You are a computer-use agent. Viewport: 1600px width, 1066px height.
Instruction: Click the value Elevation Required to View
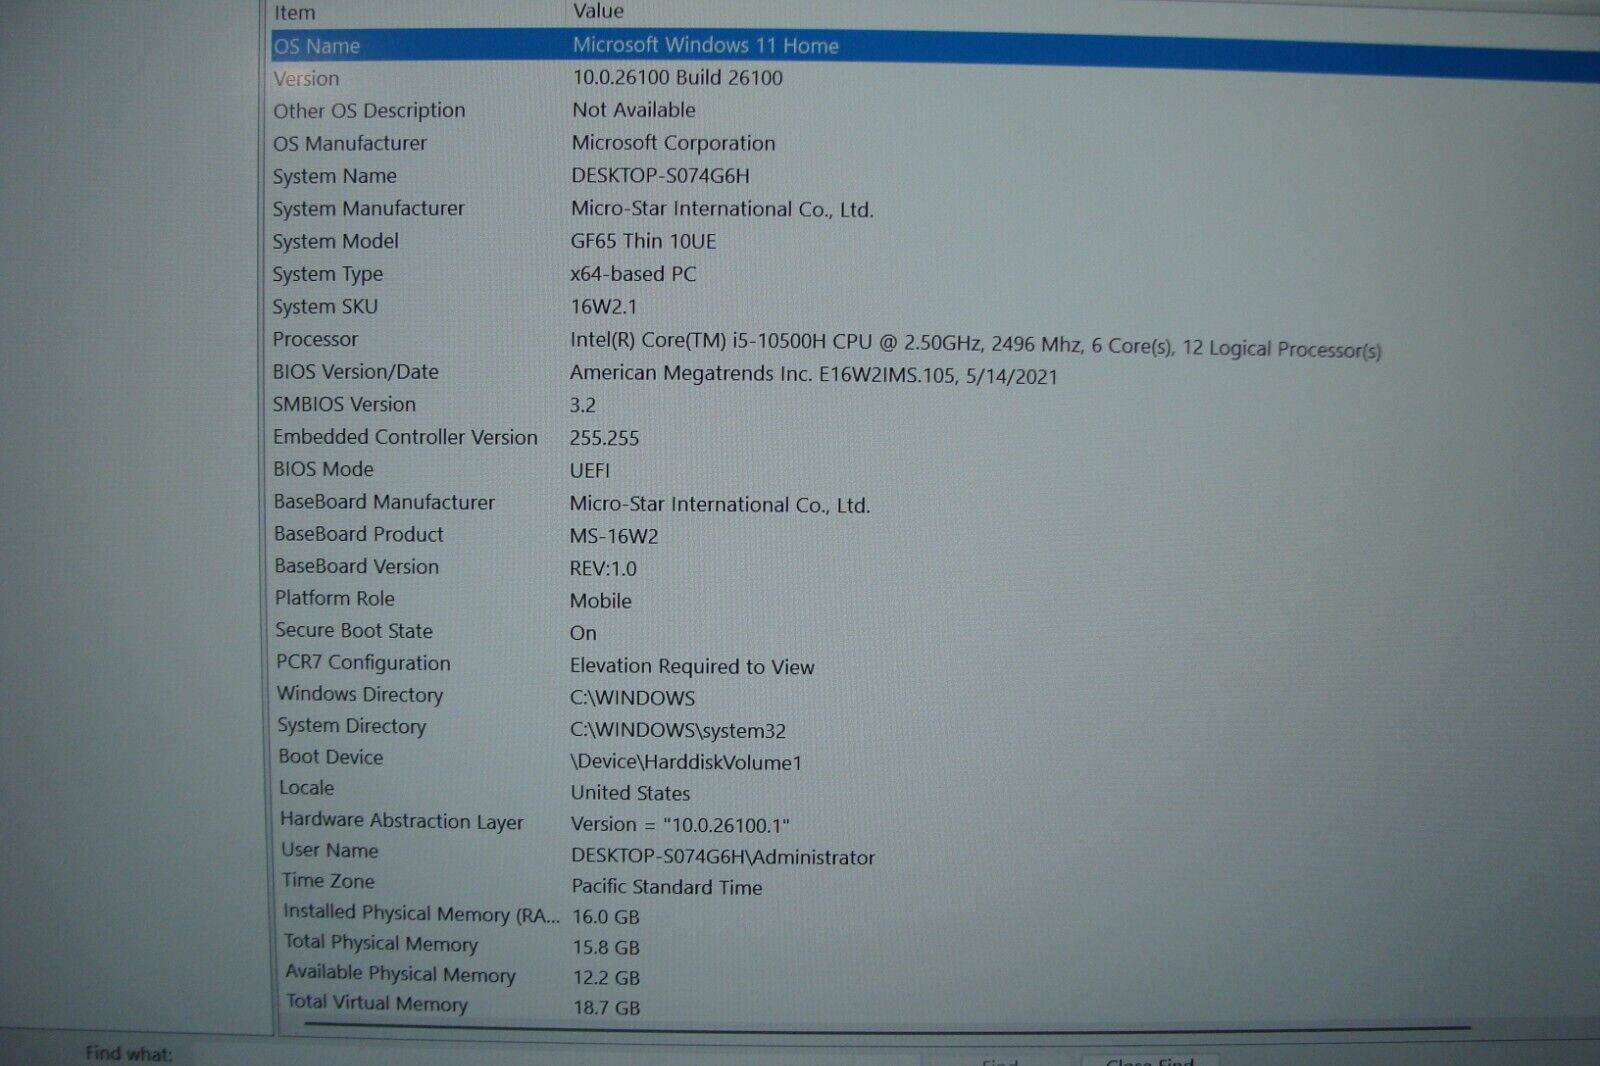[692, 666]
